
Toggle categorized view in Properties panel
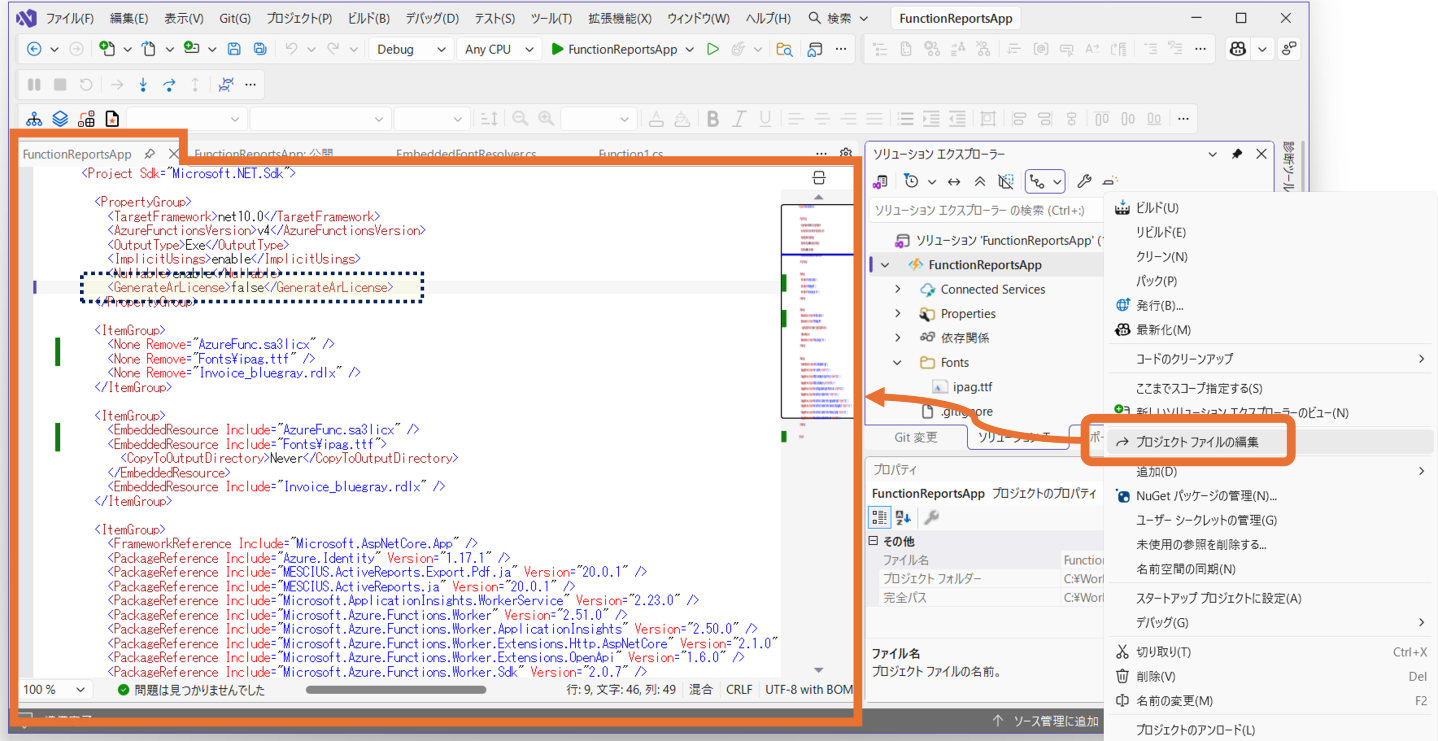pos(879,517)
